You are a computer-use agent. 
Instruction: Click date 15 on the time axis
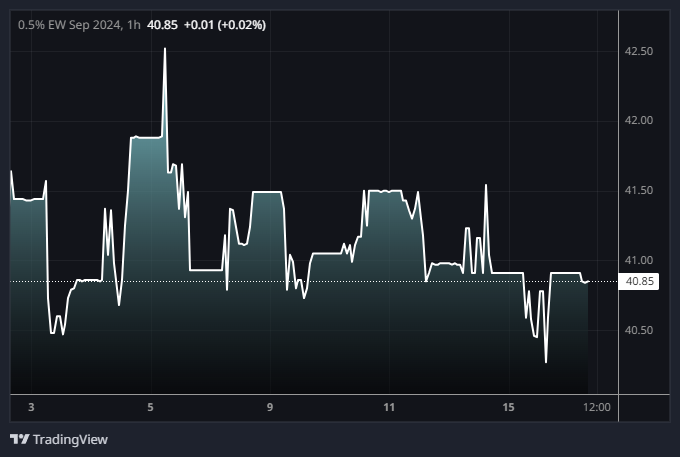pos(509,407)
